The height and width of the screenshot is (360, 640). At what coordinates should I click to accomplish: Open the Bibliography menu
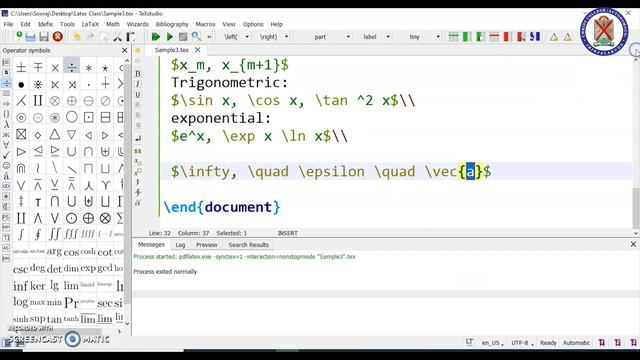coord(172,24)
